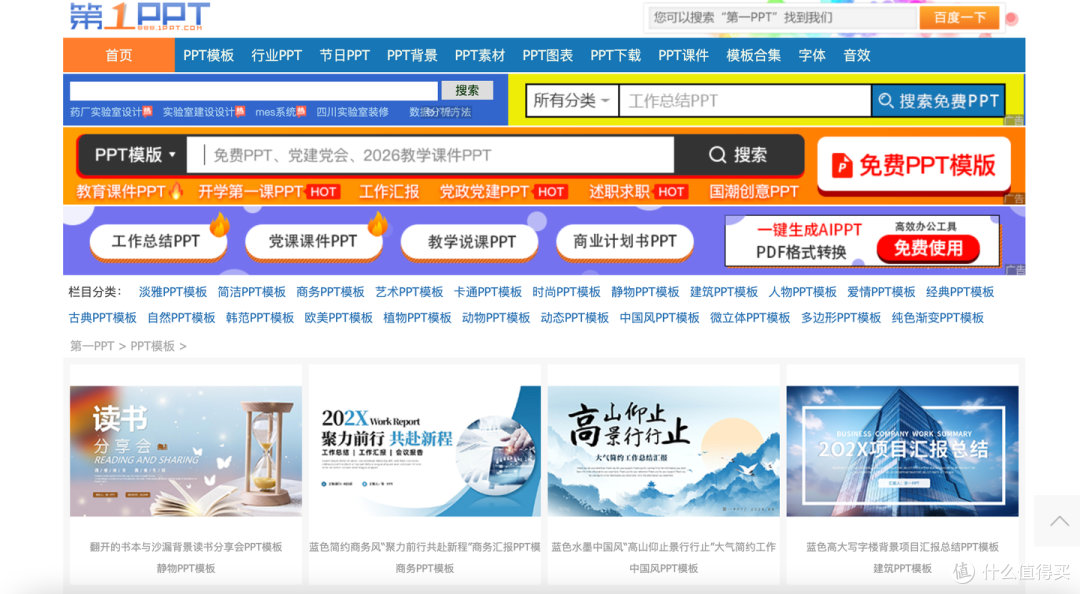Open the PPT模板 menu item
Image resolution: width=1080 pixels, height=594 pixels.
pyautogui.click(x=208, y=55)
